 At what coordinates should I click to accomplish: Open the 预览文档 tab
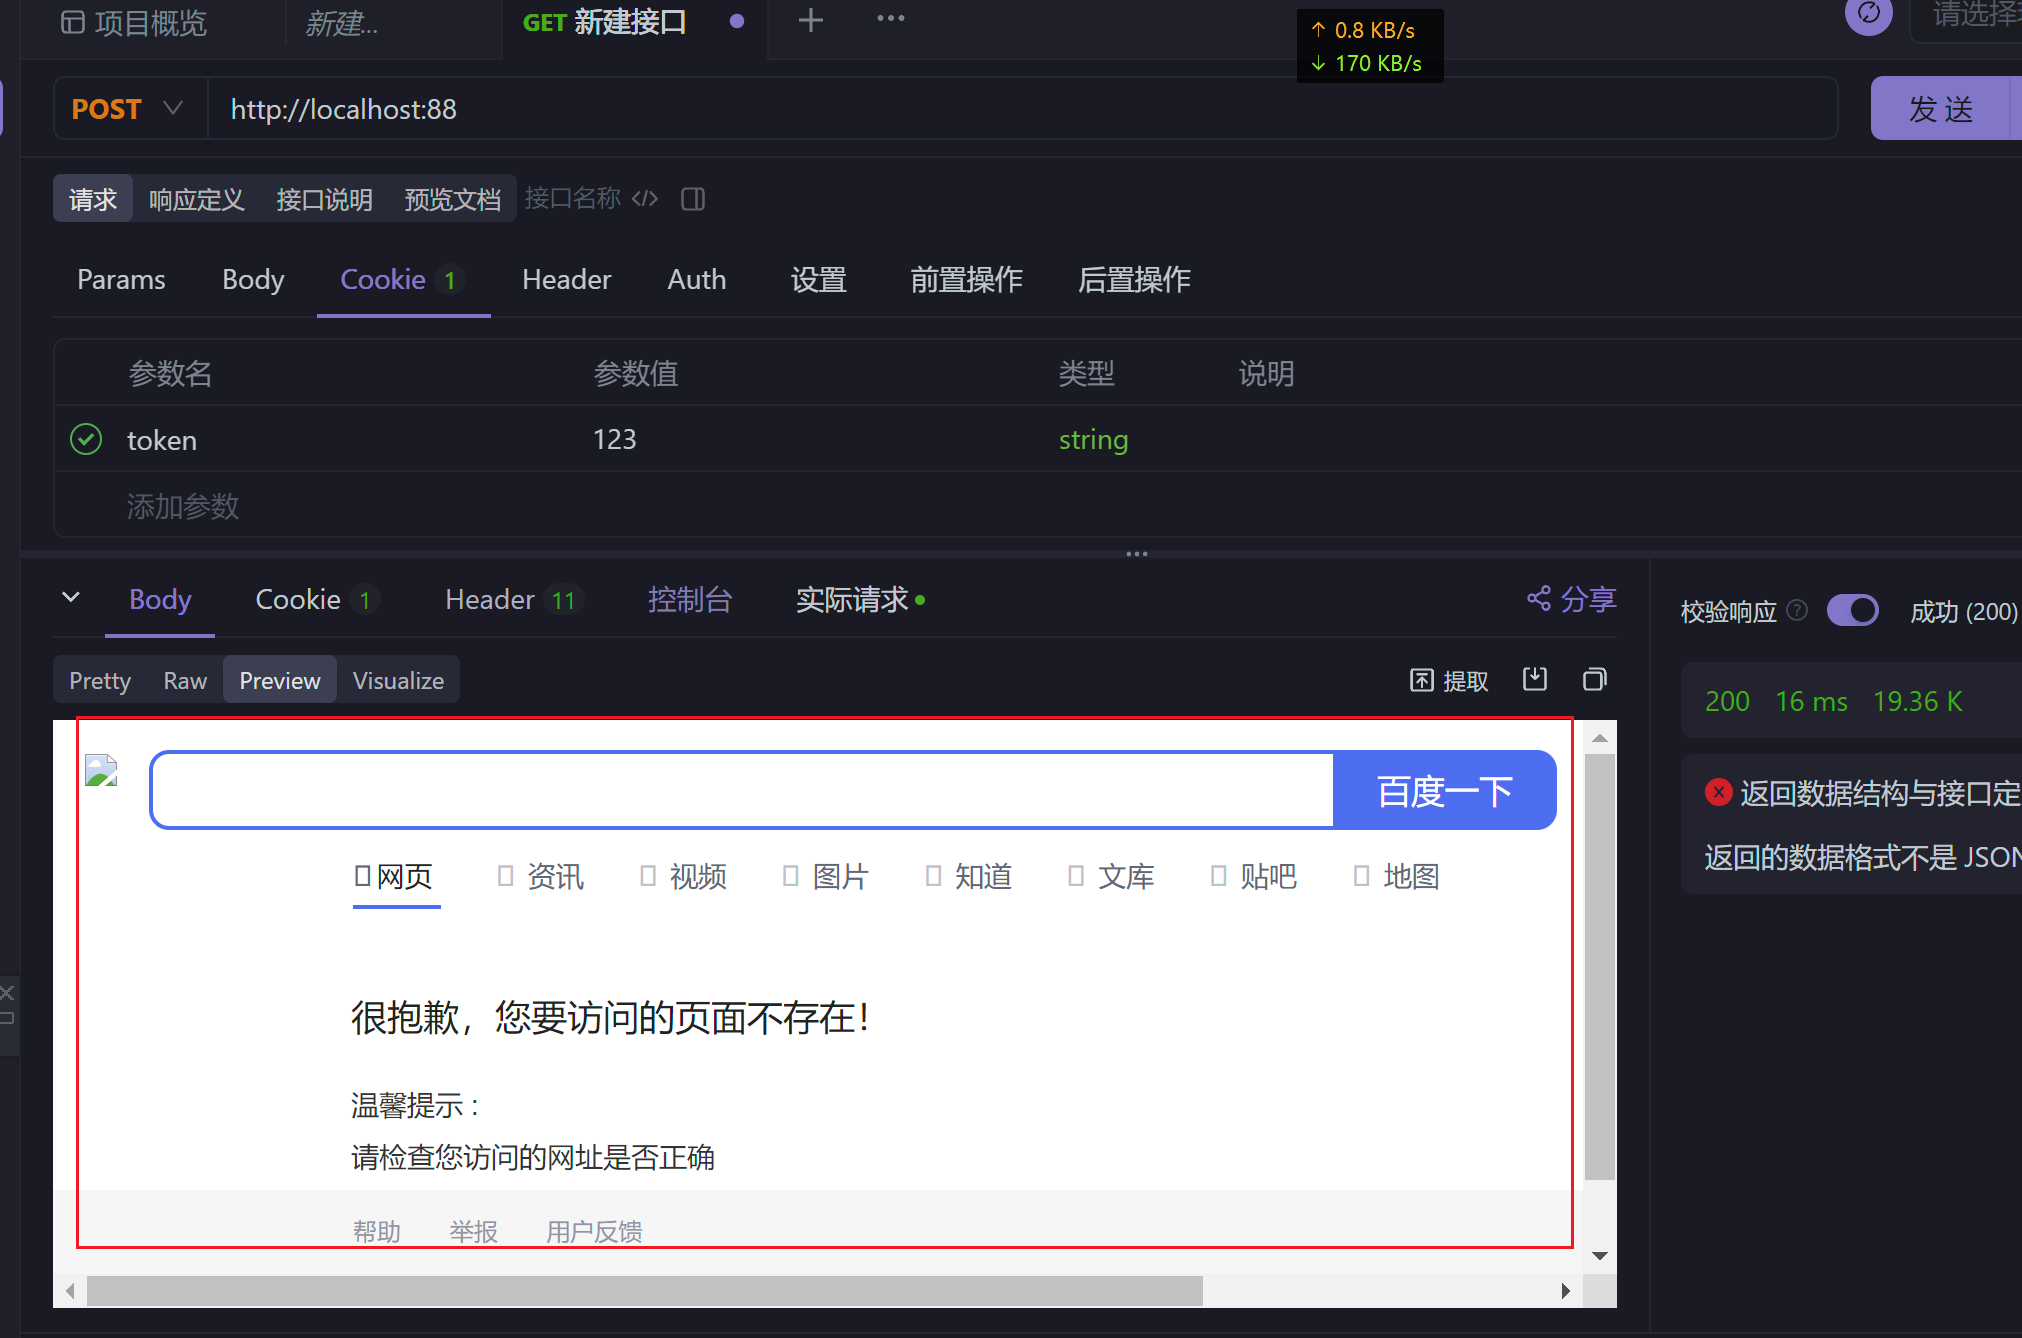point(452,199)
